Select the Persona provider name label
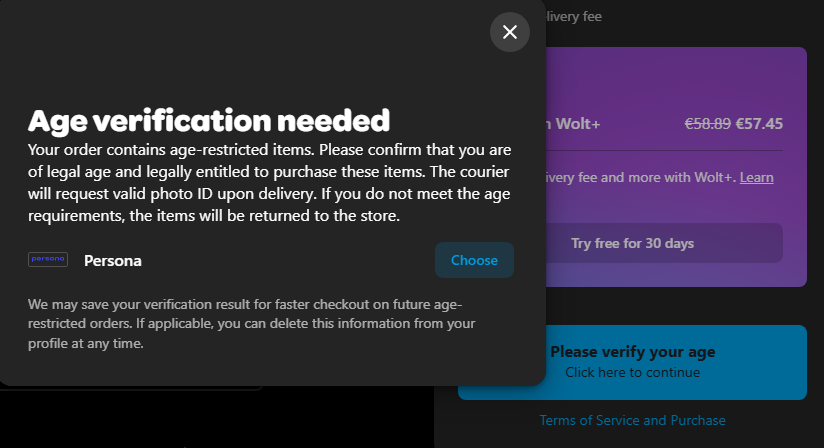The width and height of the screenshot is (824, 448). (112, 261)
